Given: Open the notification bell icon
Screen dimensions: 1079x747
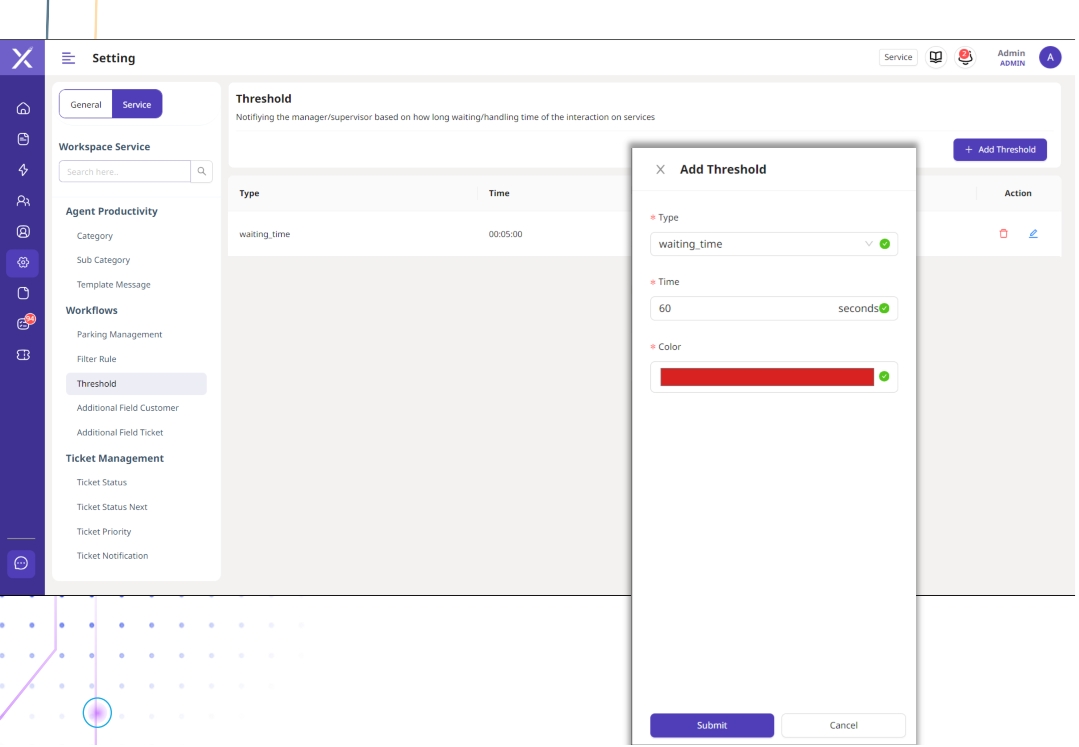Looking at the screenshot, I should pyautogui.click(x=965, y=57).
